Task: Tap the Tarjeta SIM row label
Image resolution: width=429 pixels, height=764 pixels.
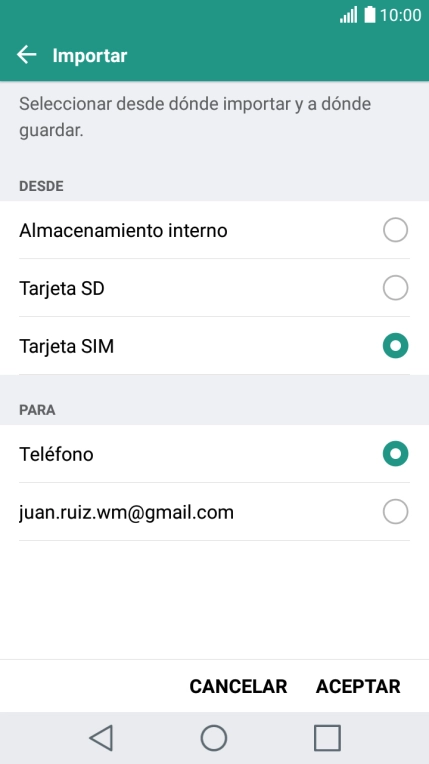Action: pos(67,346)
